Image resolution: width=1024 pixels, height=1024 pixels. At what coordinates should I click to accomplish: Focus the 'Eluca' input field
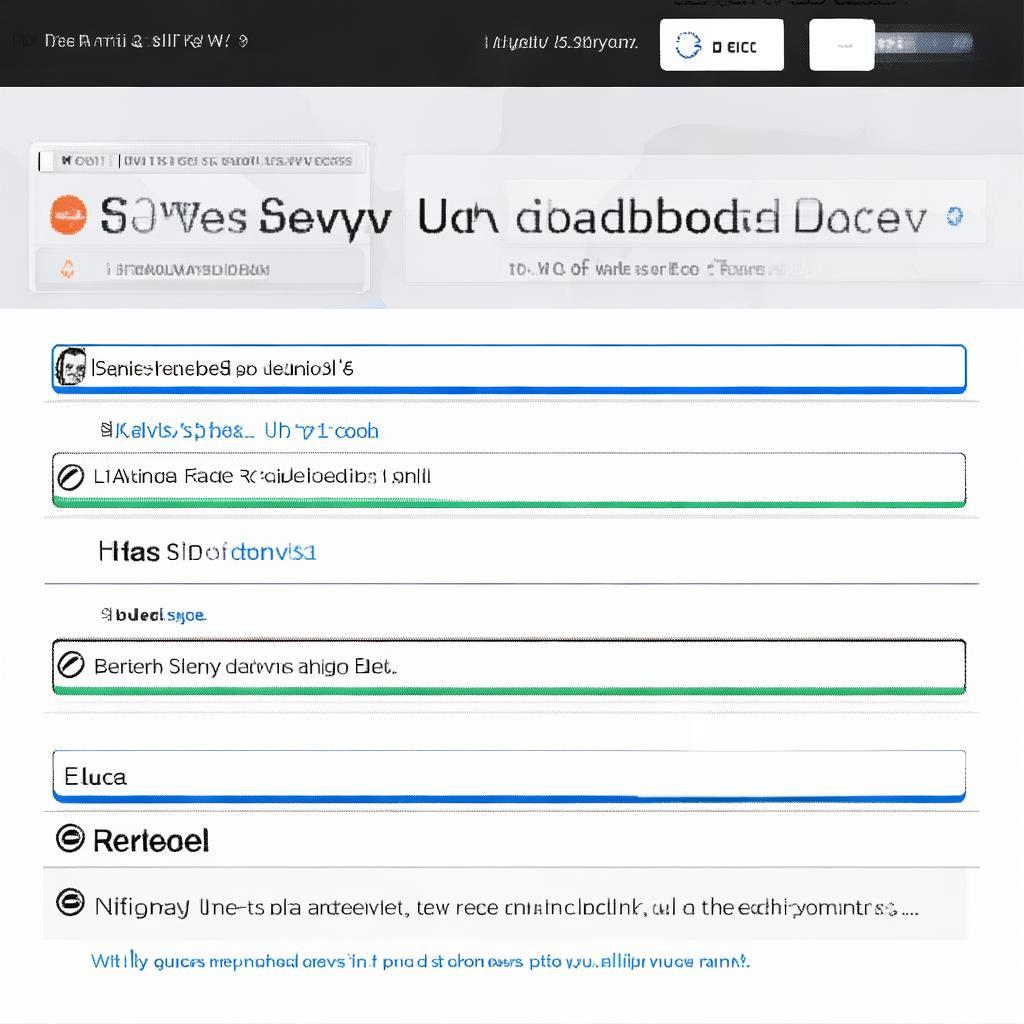click(509, 776)
